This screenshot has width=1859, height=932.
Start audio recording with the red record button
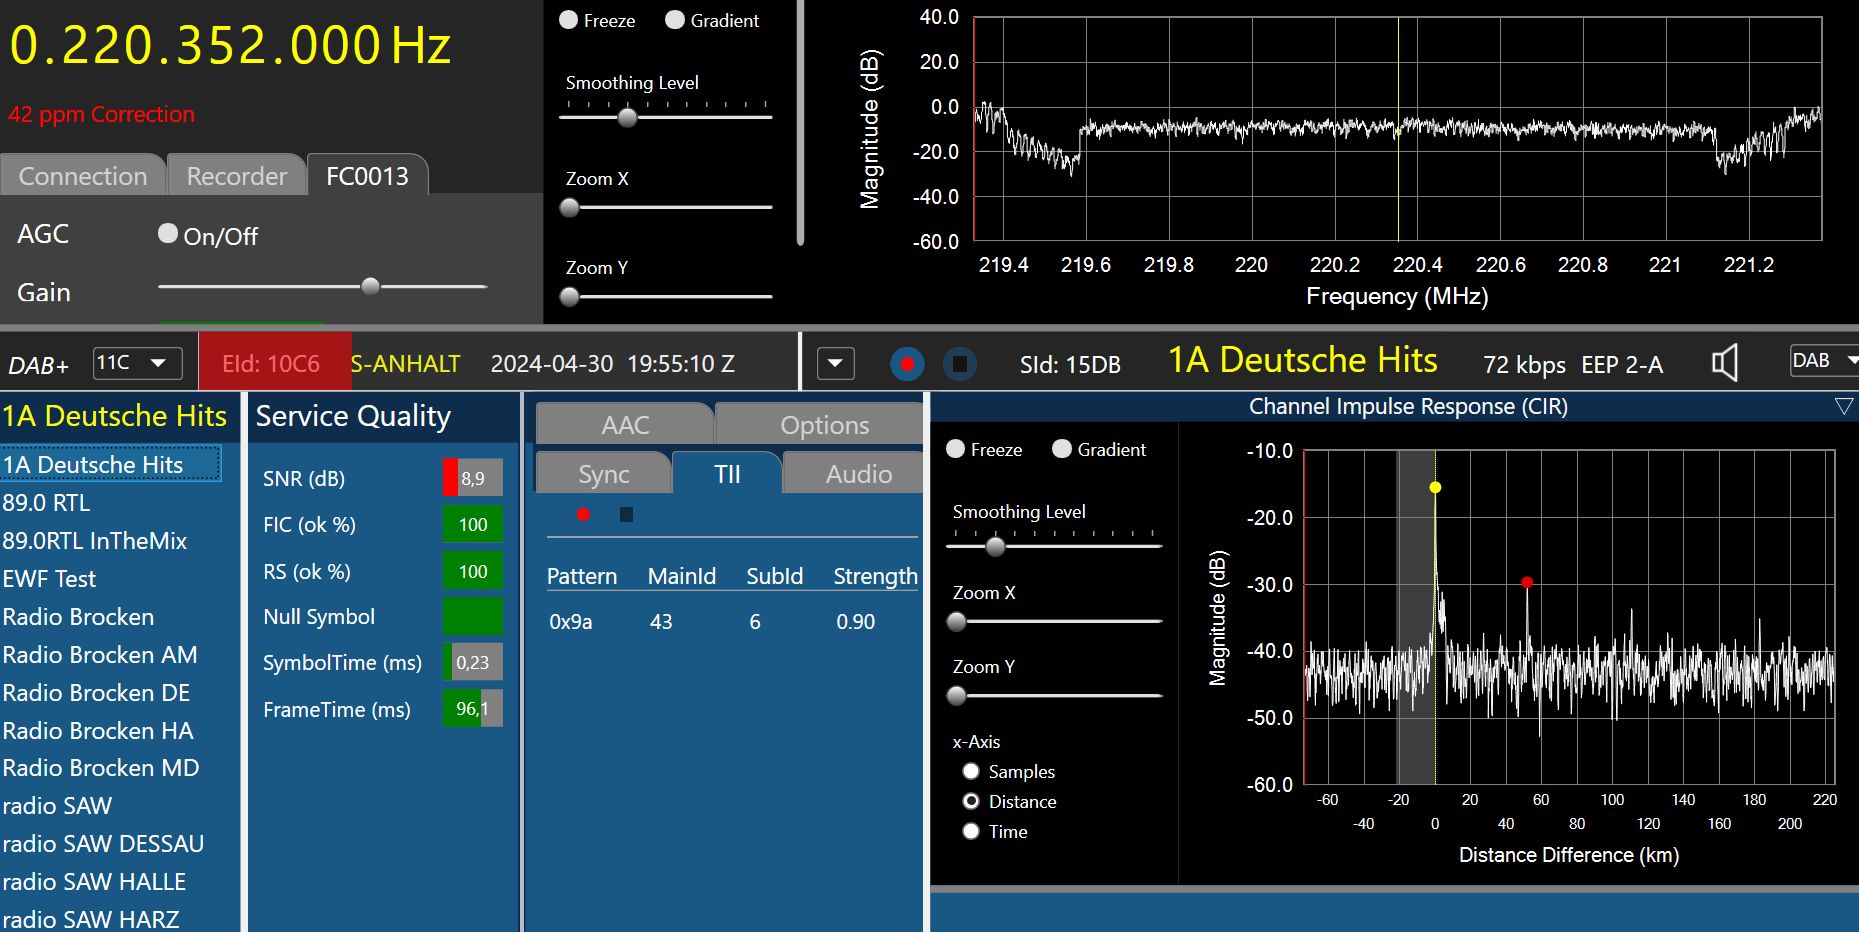(x=907, y=364)
